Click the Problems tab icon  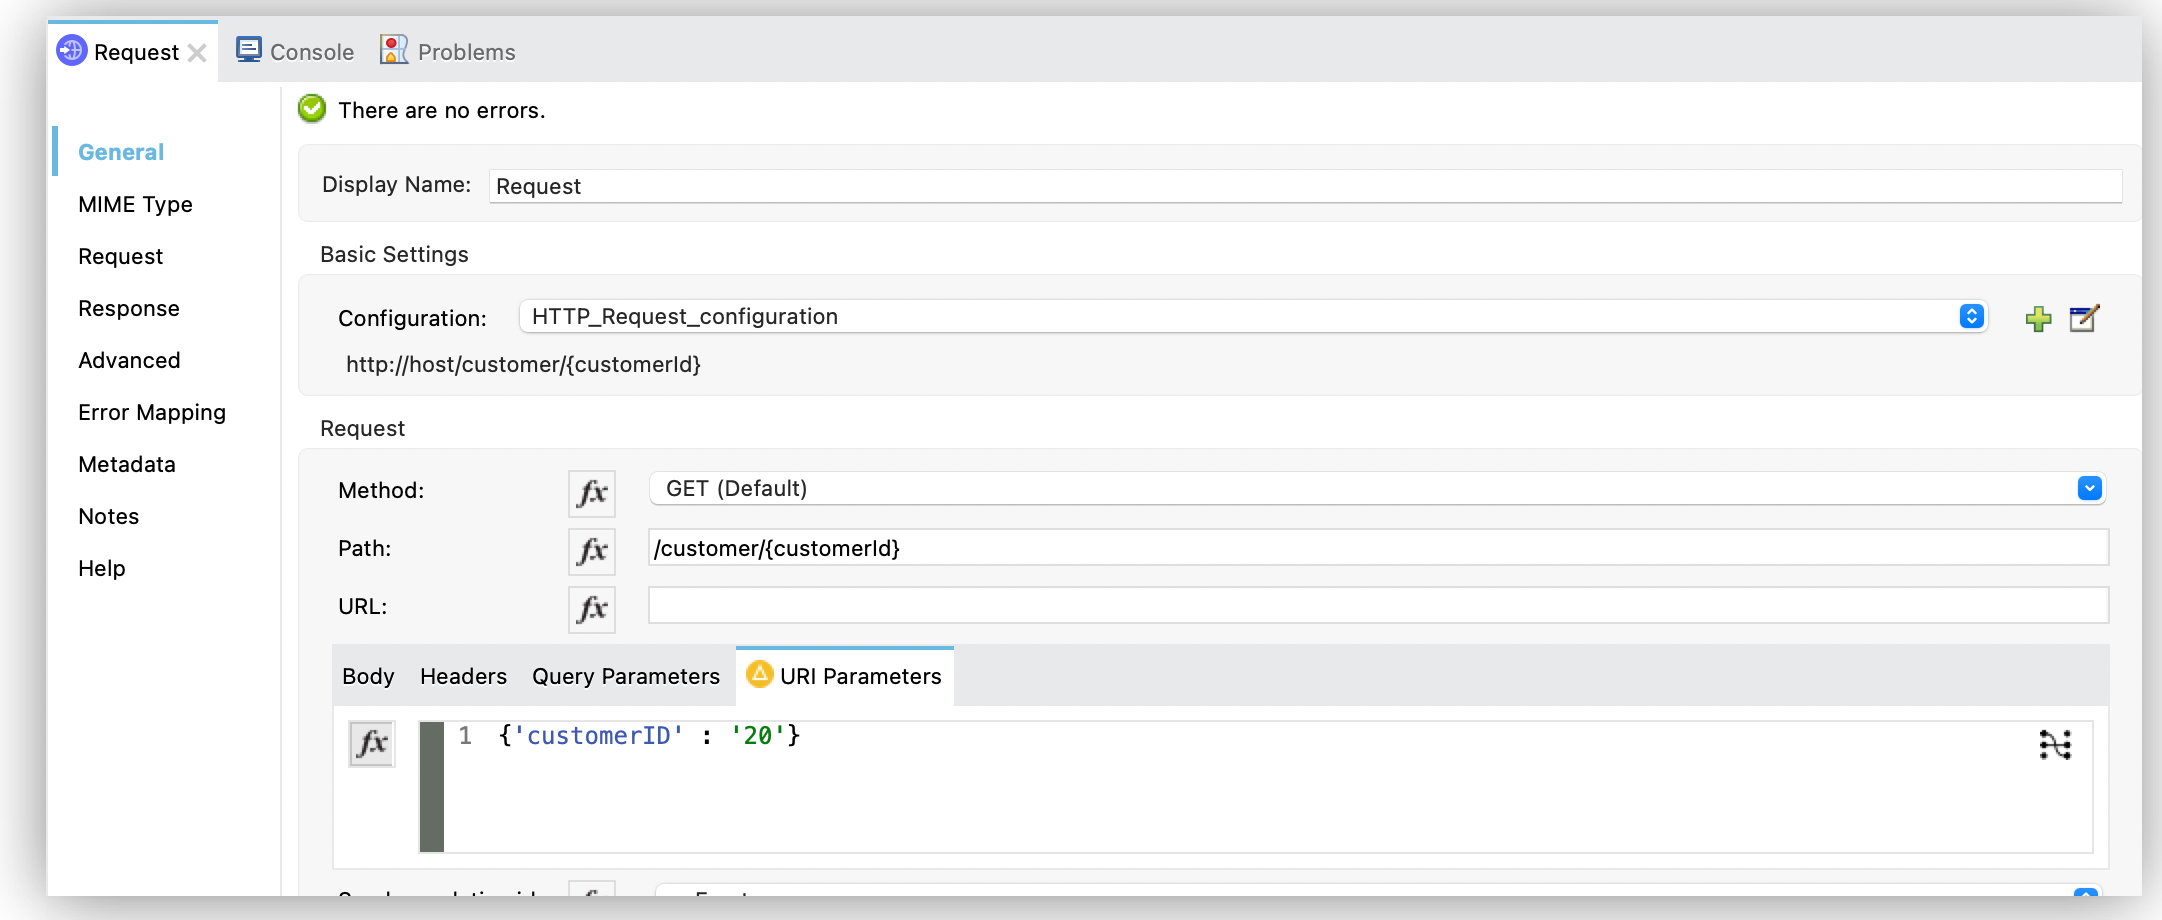pyautogui.click(x=394, y=50)
